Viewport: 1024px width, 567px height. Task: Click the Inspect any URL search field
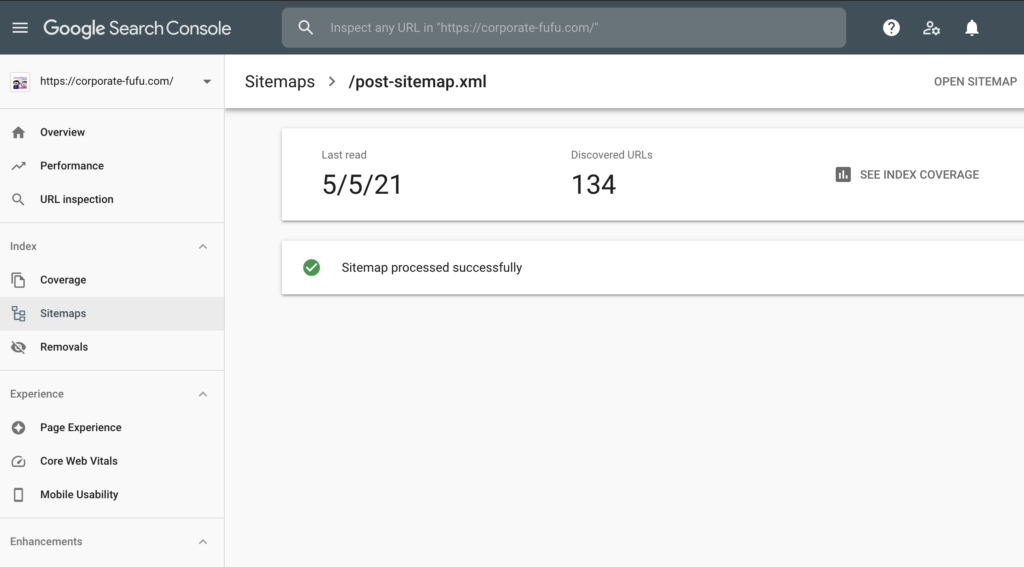click(564, 27)
